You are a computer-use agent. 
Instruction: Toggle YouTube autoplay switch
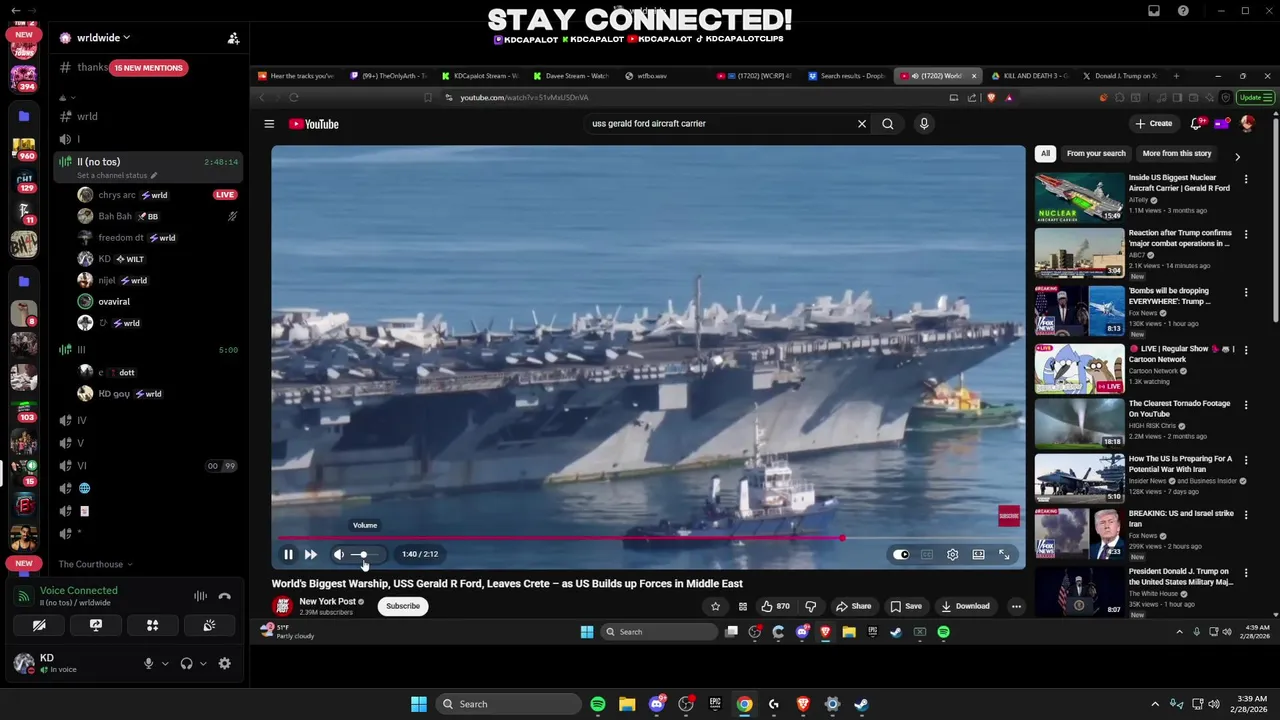pos(901,554)
